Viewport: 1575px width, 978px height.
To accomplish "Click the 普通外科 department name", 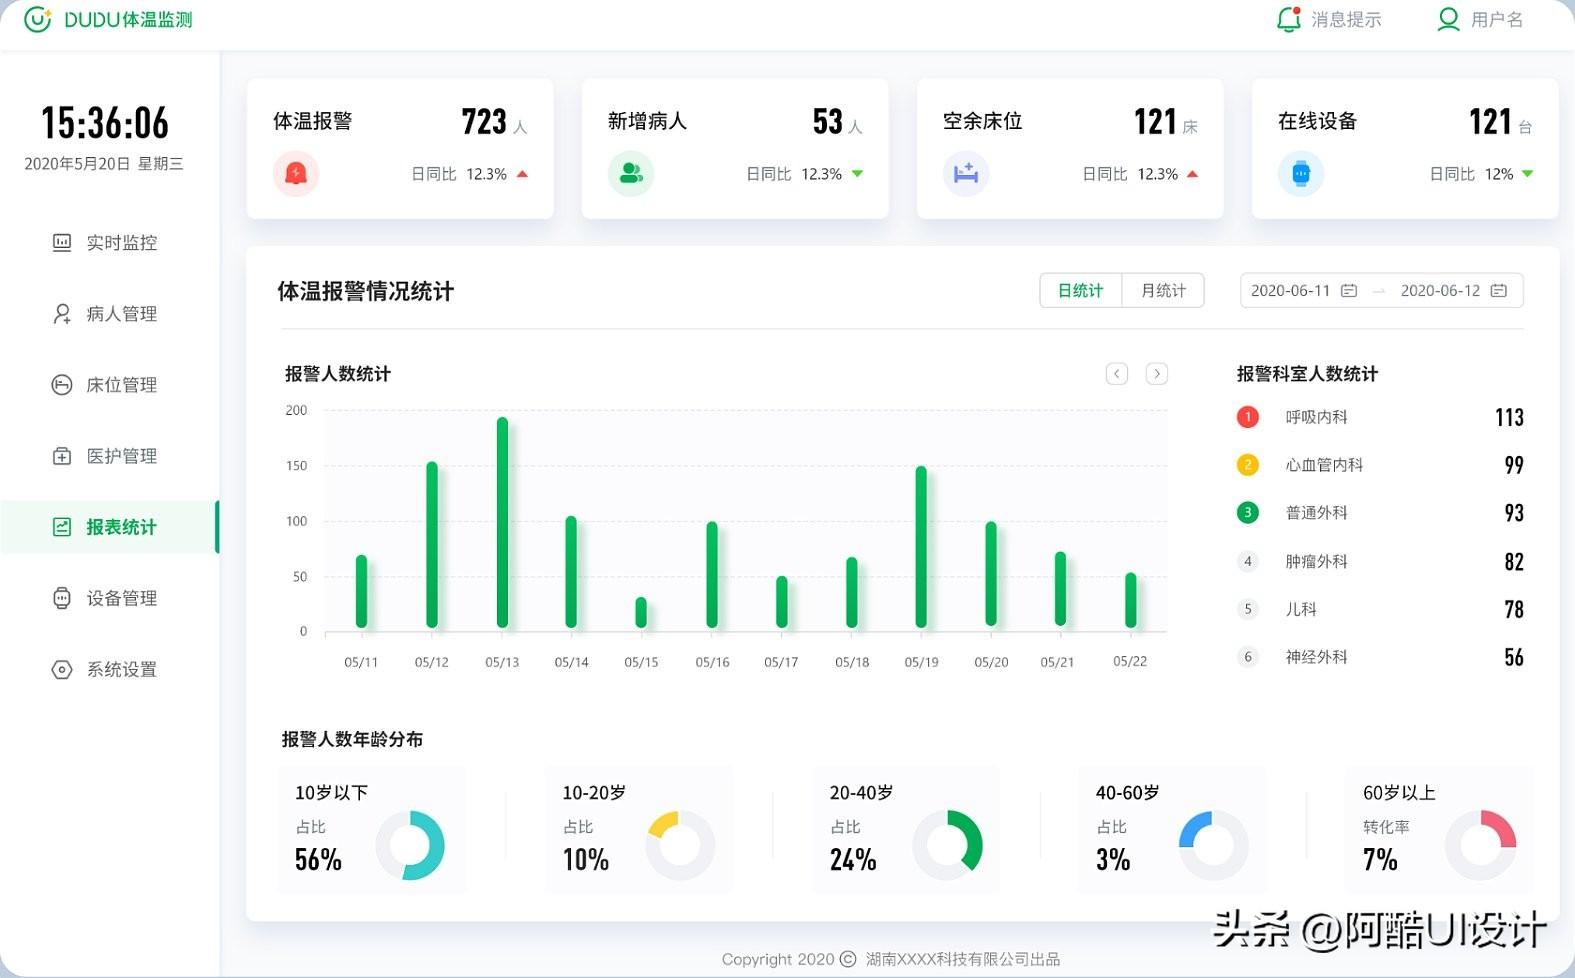I will pyautogui.click(x=1316, y=513).
